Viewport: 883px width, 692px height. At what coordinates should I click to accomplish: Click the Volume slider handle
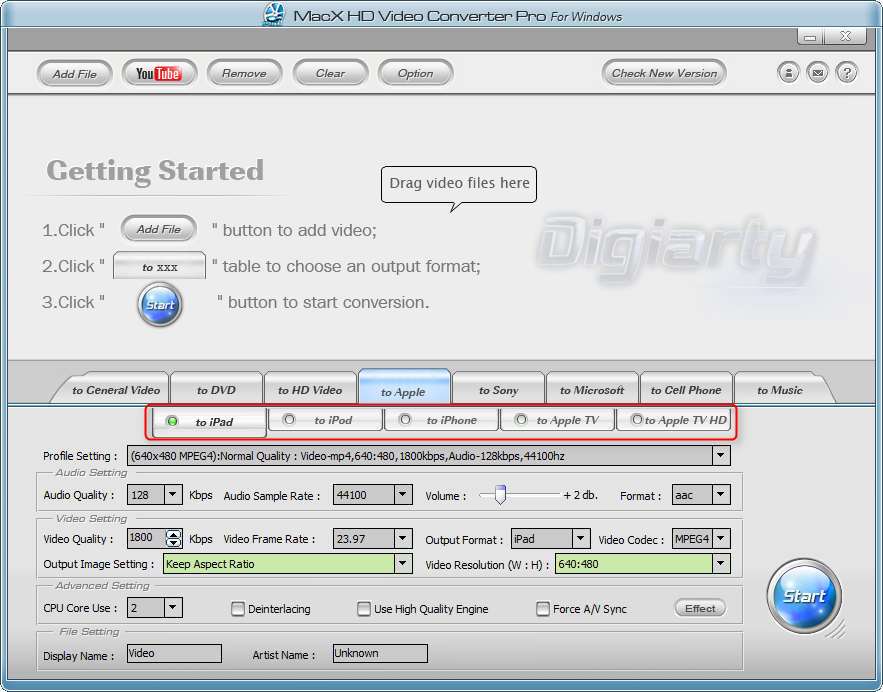pyautogui.click(x=500, y=494)
